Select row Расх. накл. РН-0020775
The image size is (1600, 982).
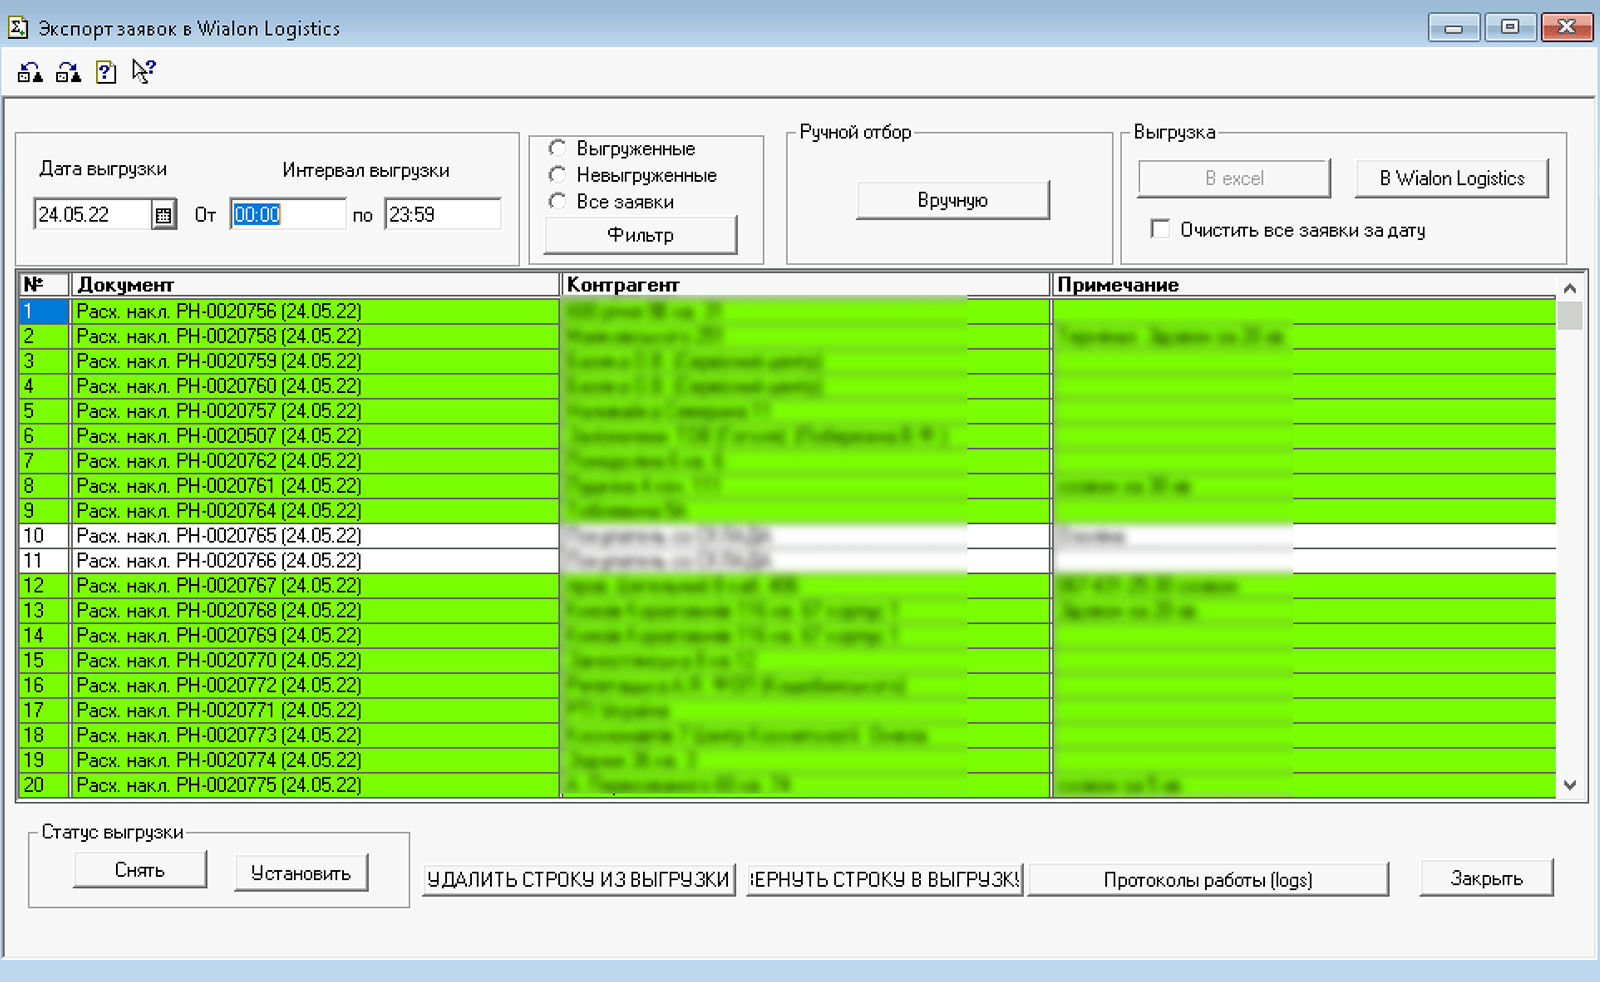pos(788,786)
